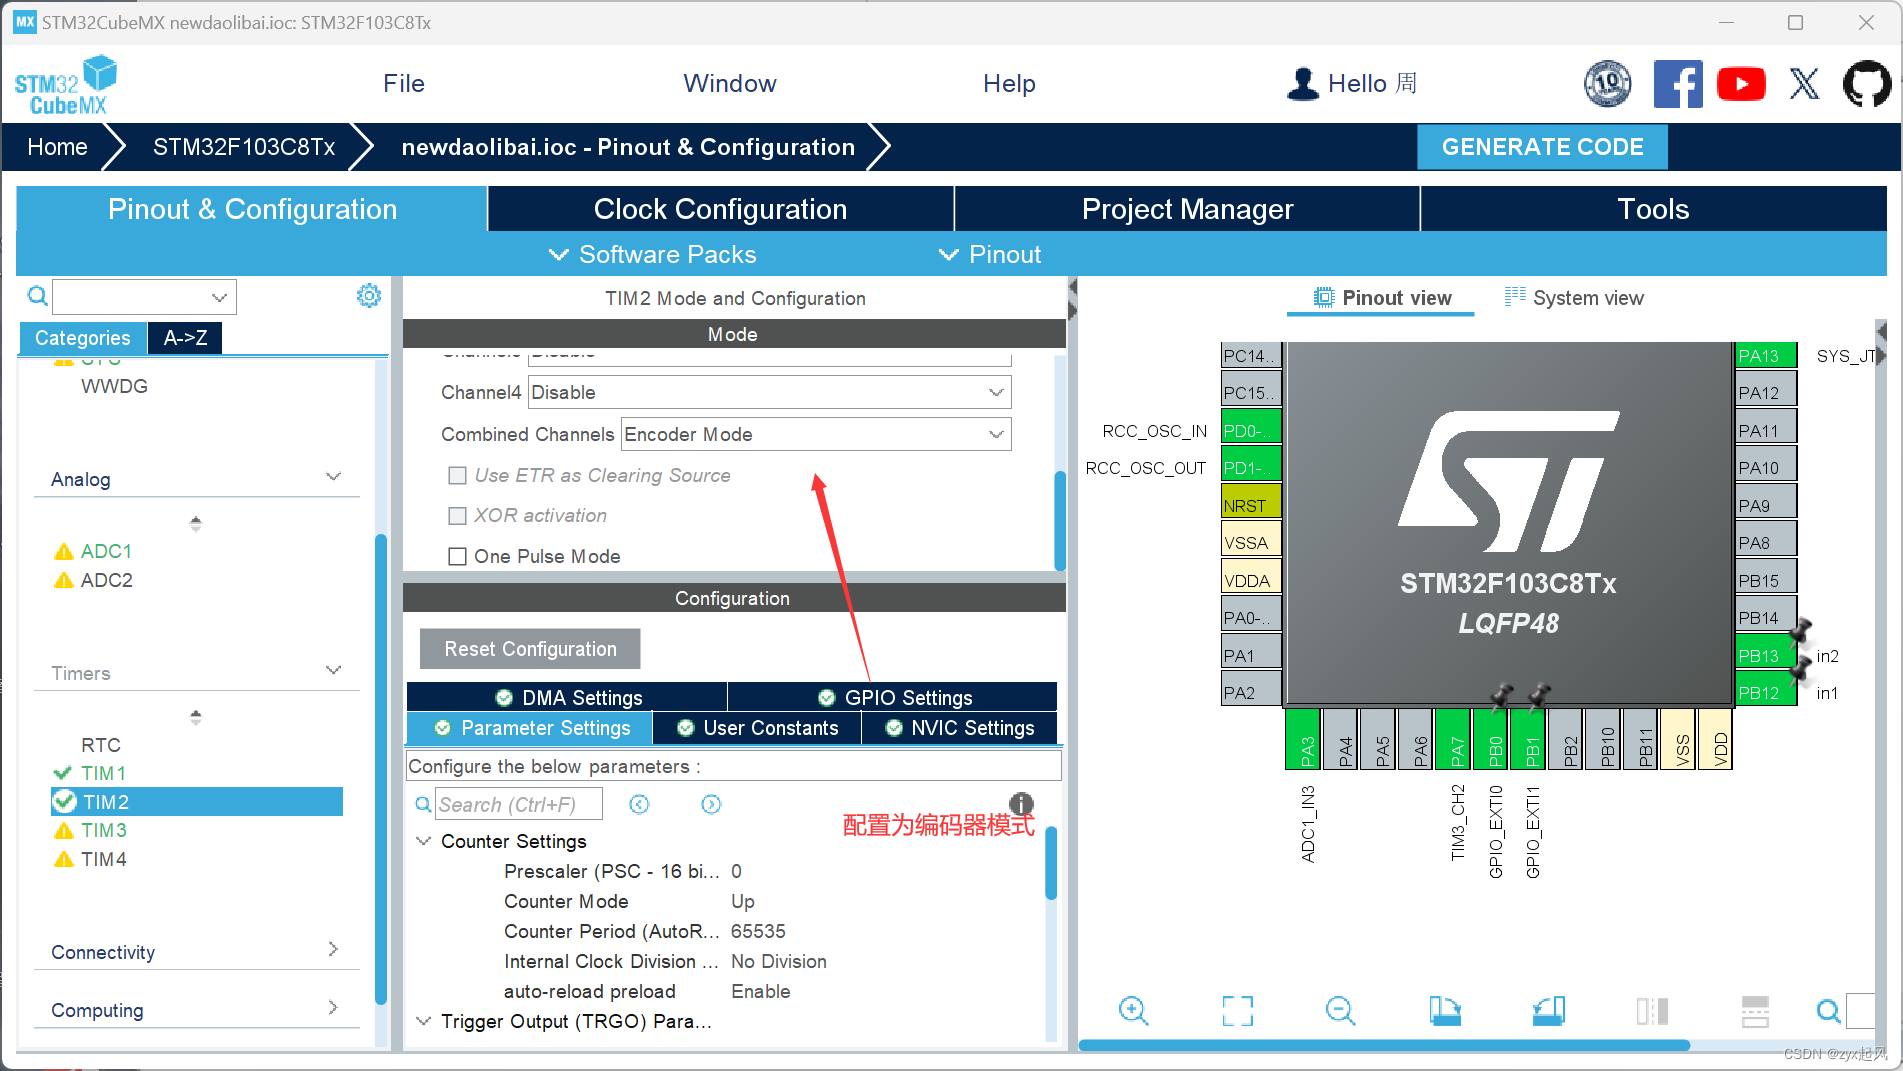This screenshot has height=1071, width=1903.
Task: Rotate the chip counter-clockwise icon
Action: [x=1548, y=1011]
